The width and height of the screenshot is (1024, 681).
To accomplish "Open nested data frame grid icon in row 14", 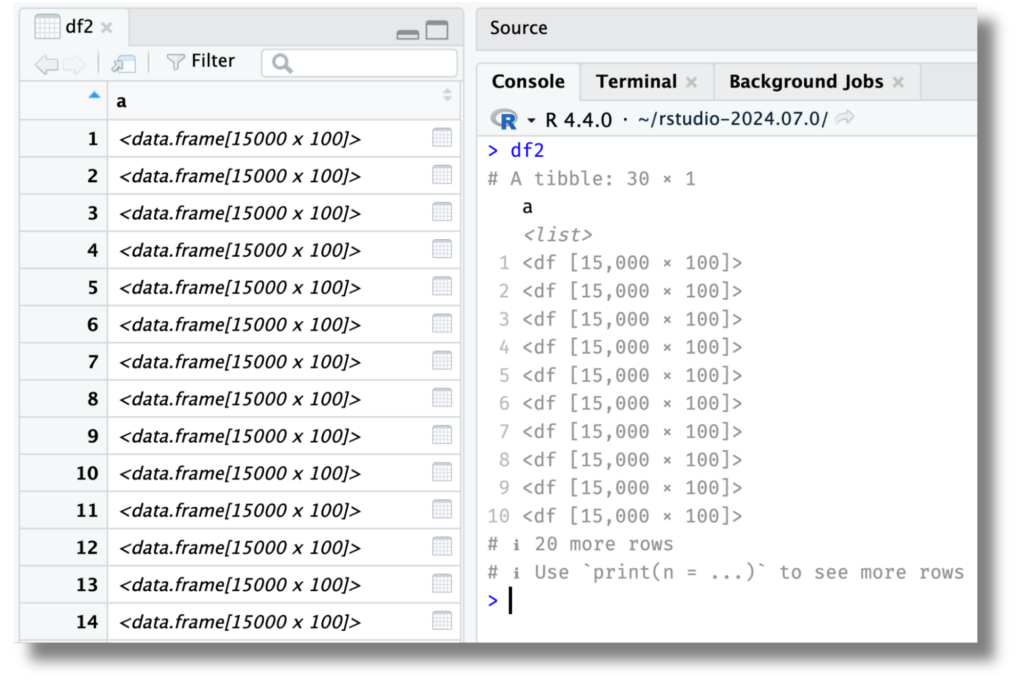I will coord(441,621).
